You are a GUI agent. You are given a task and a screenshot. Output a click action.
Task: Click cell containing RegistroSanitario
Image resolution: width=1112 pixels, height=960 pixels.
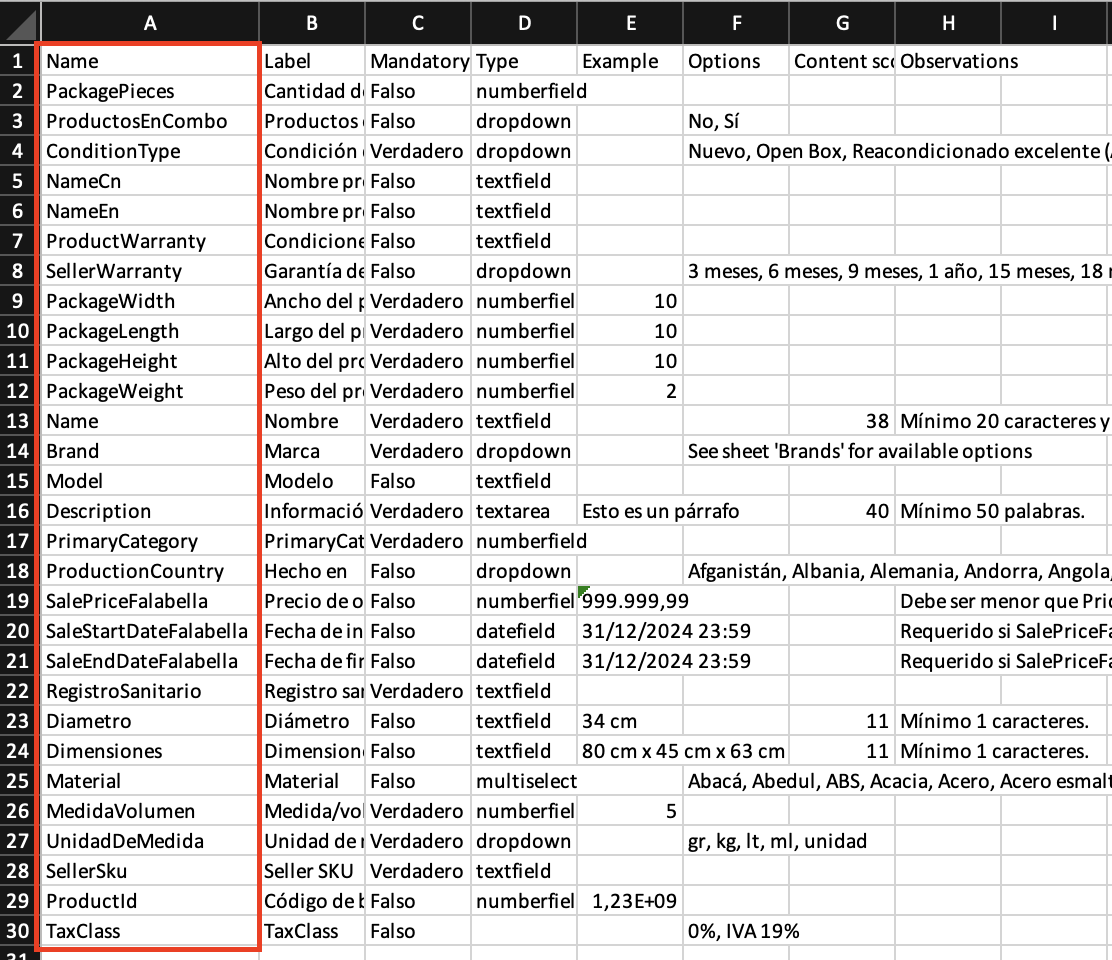(x=150, y=691)
